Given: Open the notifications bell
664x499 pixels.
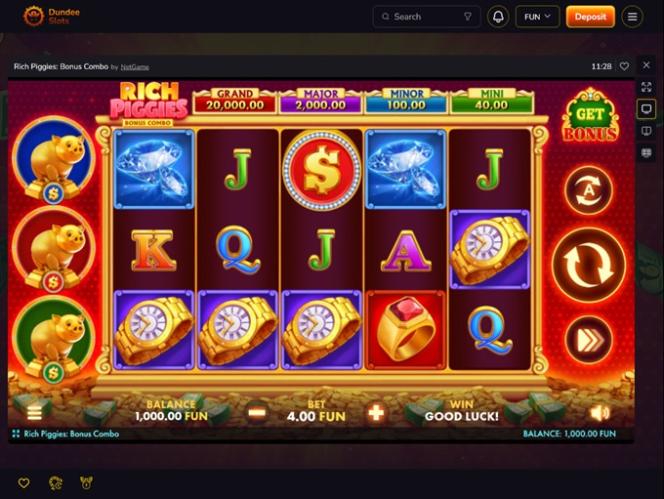Looking at the screenshot, I should tap(498, 17).
